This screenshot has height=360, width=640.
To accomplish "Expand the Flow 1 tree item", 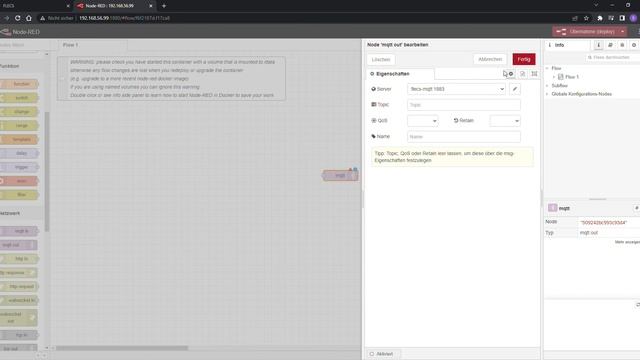I will [554, 77].
